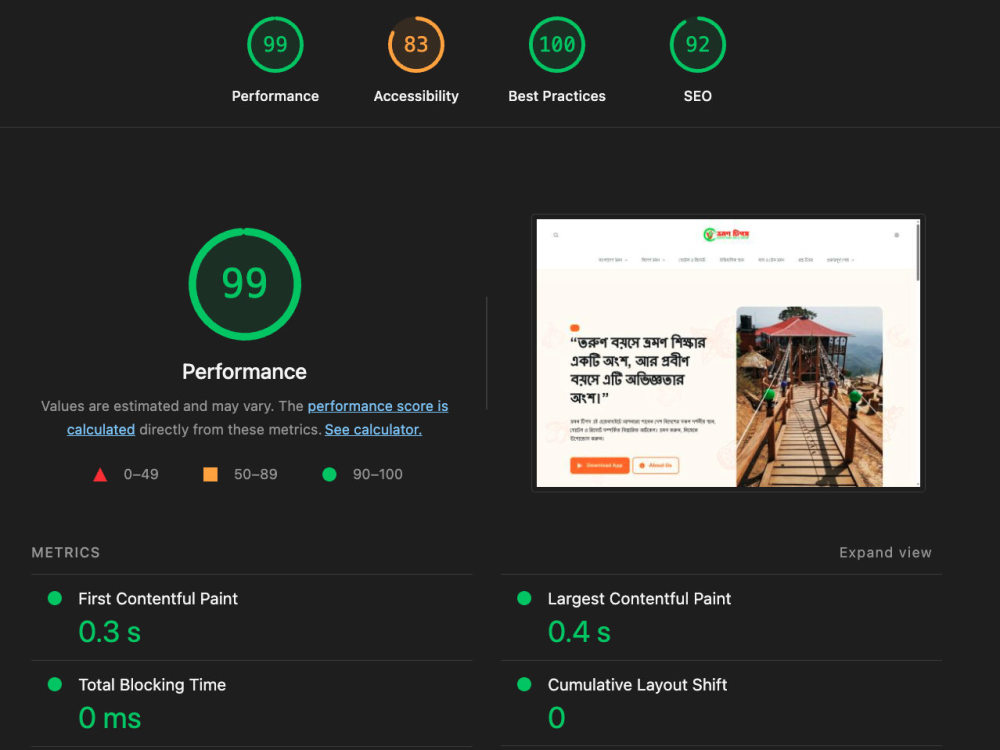Click the large 'Performance' heading below the big gauge
This screenshot has height=750, width=1000.
244,372
